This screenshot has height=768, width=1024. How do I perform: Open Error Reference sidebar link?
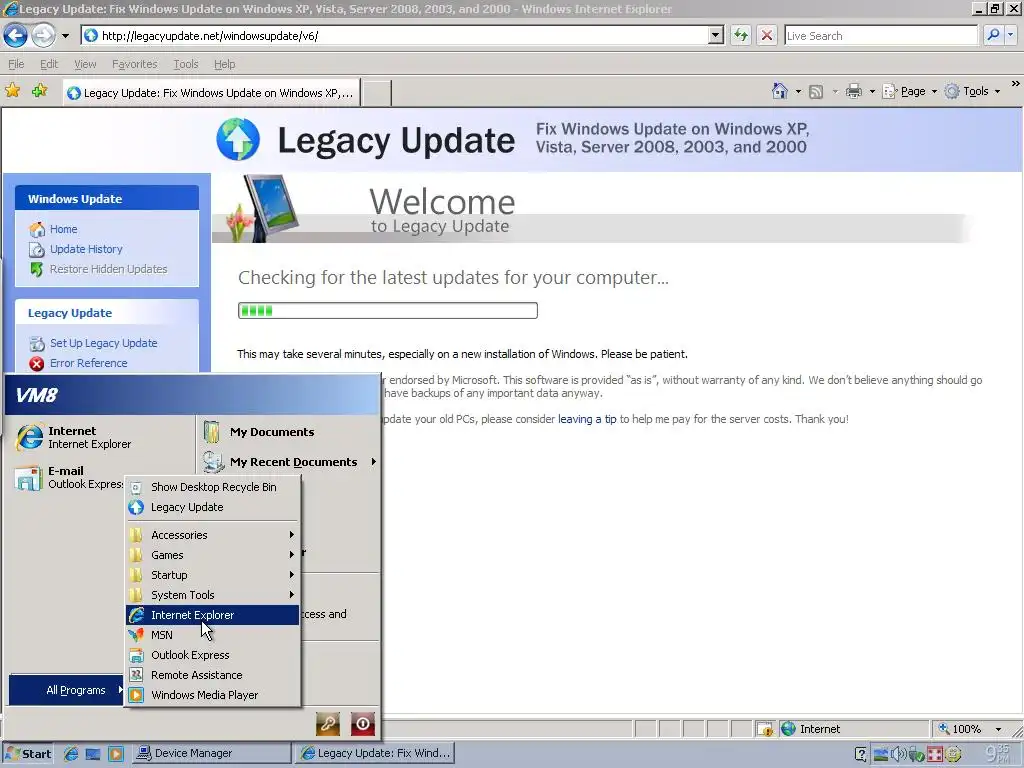pos(88,363)
